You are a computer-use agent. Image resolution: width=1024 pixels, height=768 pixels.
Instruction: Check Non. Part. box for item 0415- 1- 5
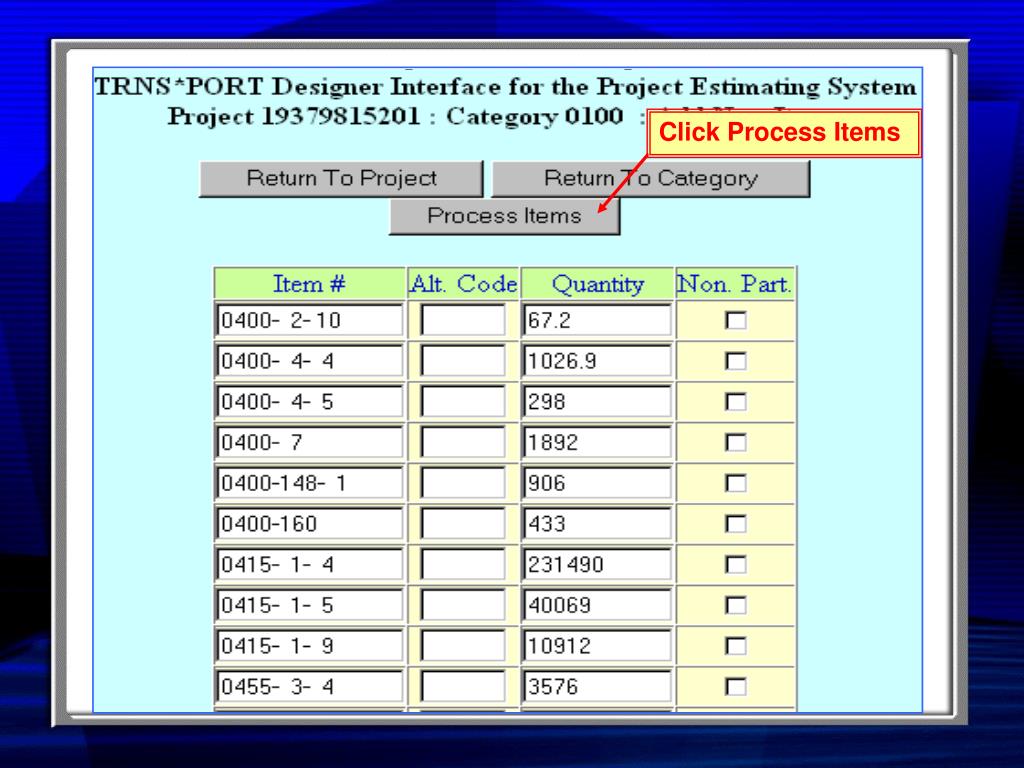735,605
